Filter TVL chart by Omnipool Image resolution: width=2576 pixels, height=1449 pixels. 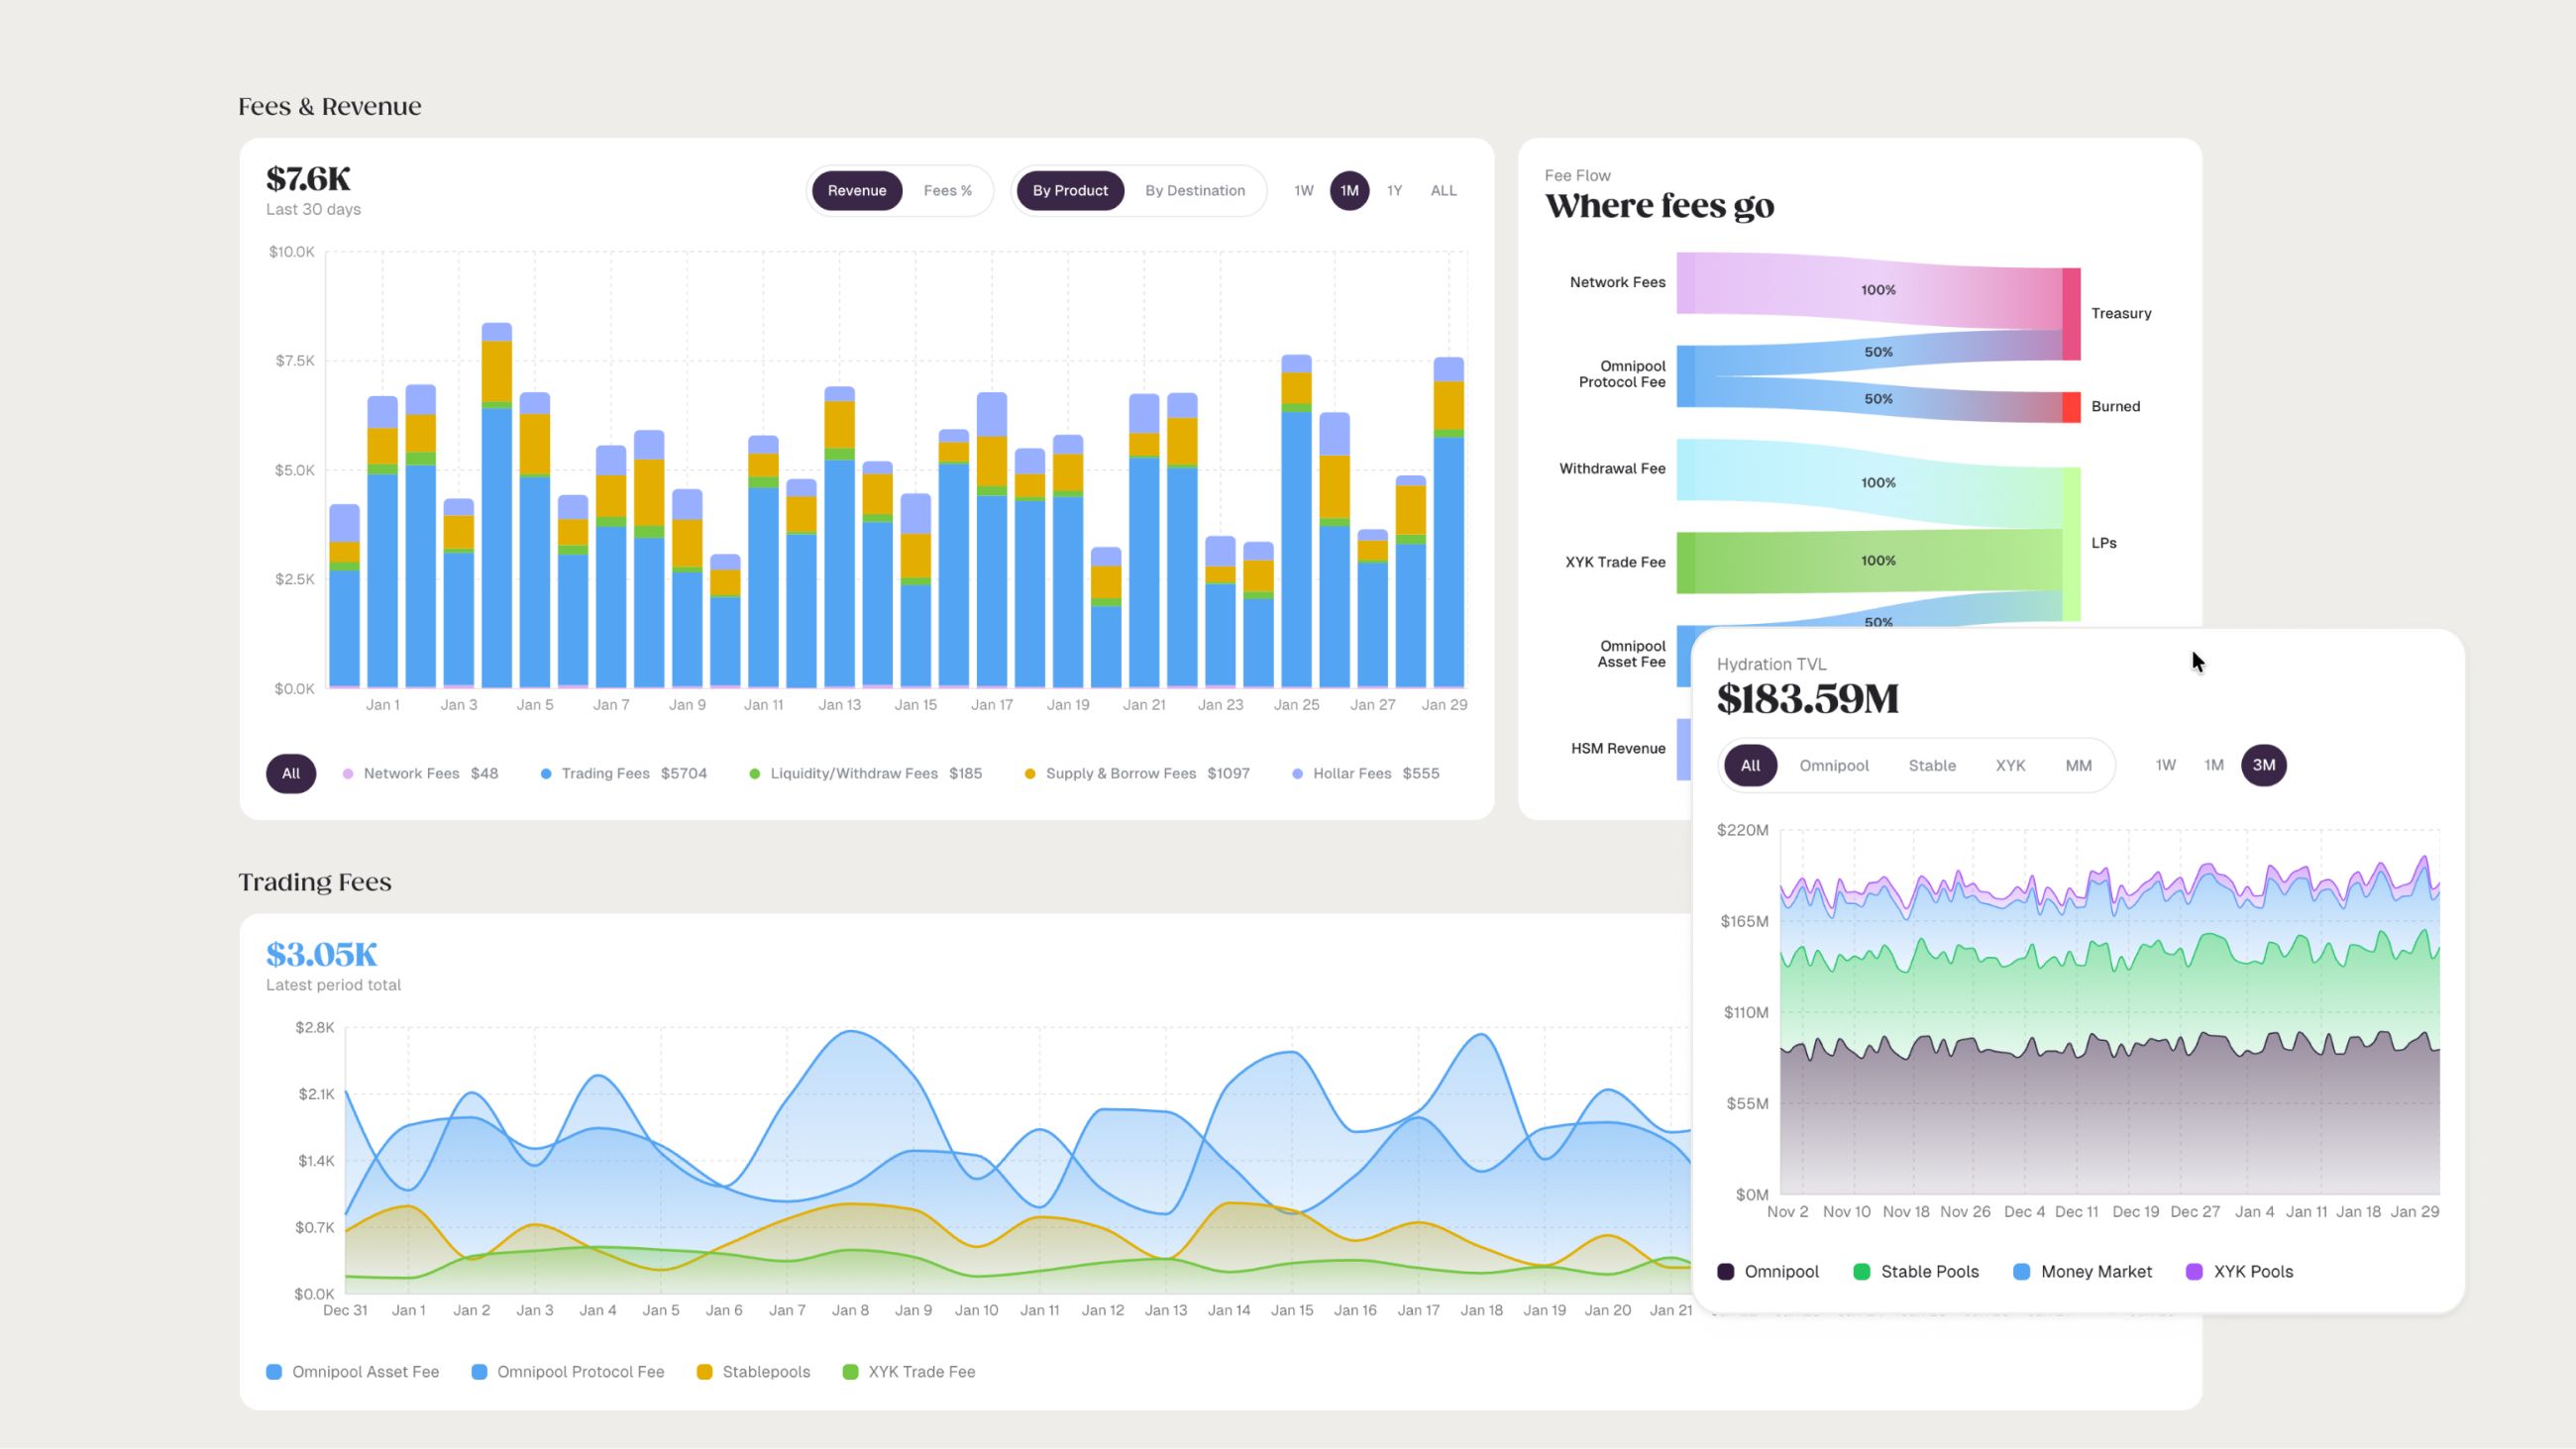point(1833,765)
